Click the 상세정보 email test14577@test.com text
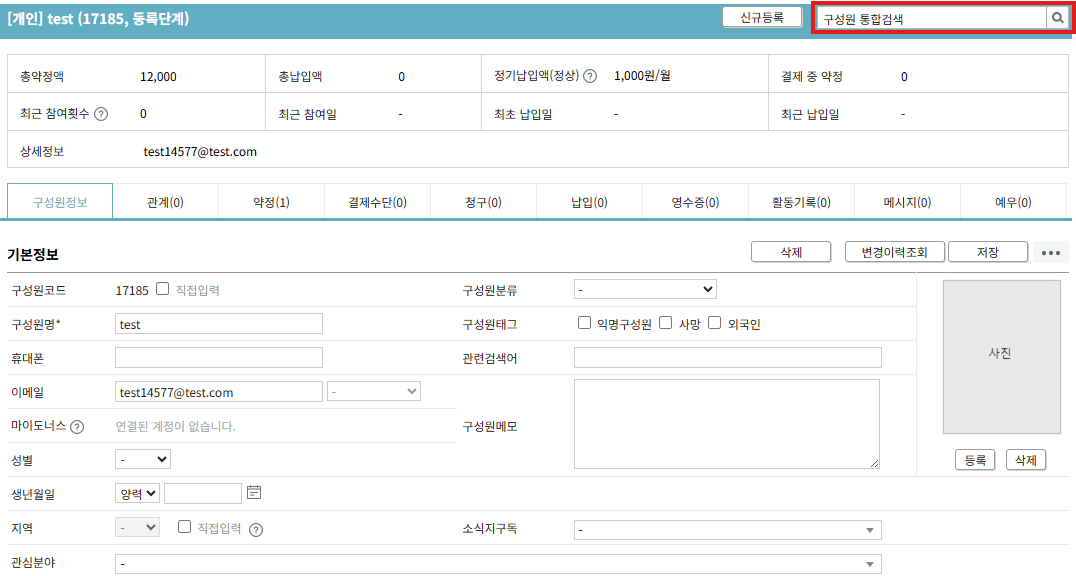1076x576 pixels. tap(200, 152)
